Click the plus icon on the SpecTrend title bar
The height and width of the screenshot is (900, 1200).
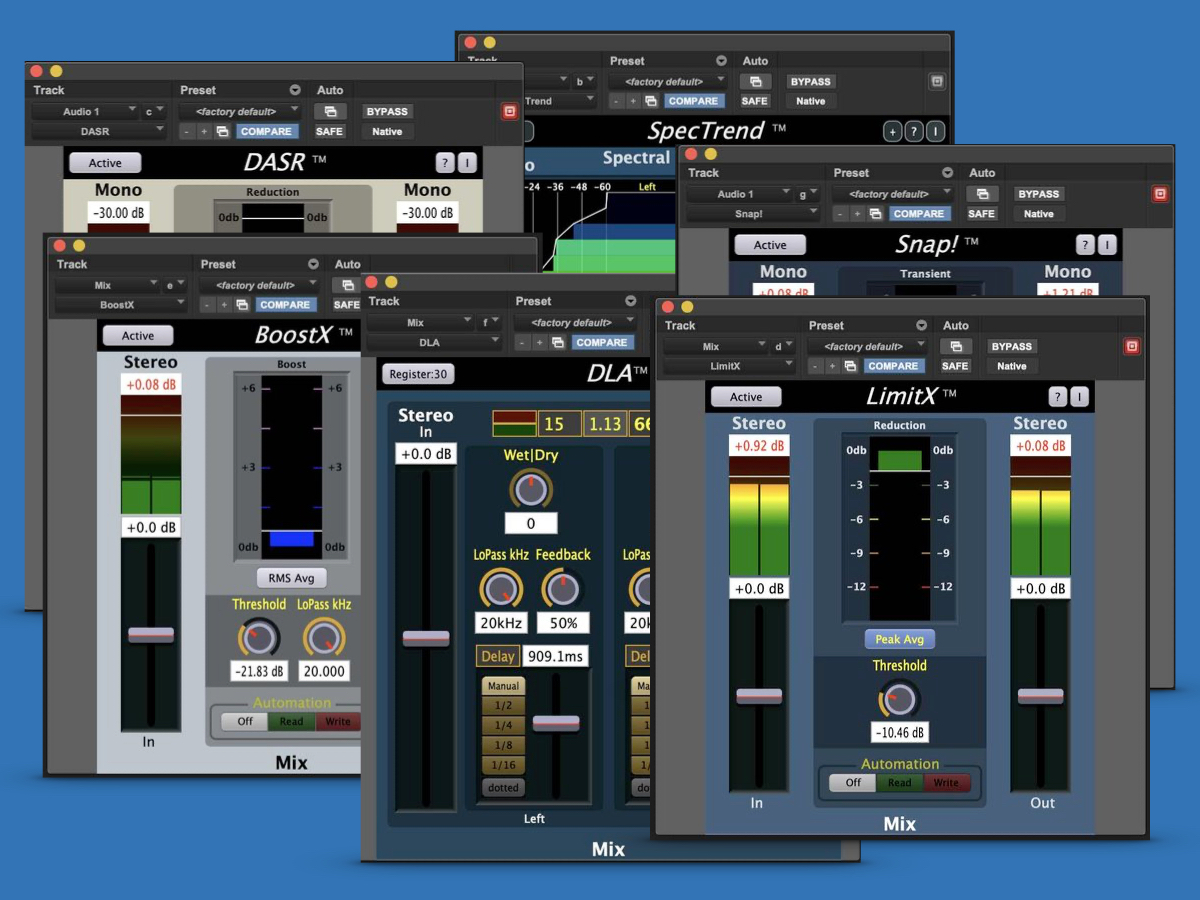pyautogui.click(x=892, y=130)
